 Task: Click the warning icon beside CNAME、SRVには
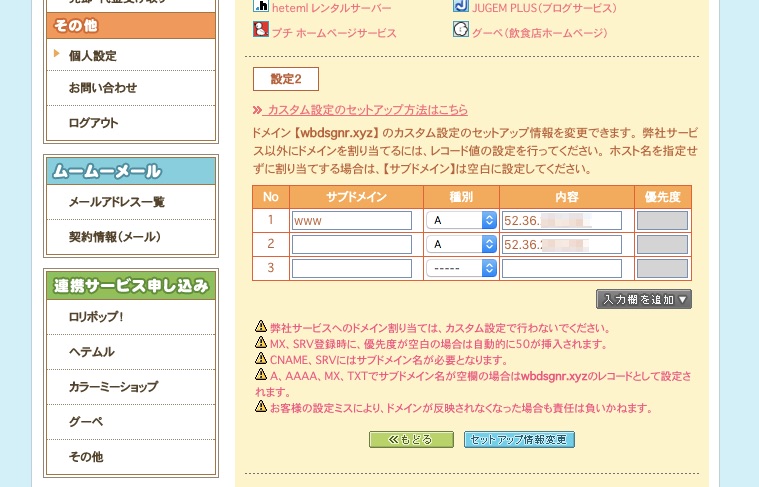[261, 358]
